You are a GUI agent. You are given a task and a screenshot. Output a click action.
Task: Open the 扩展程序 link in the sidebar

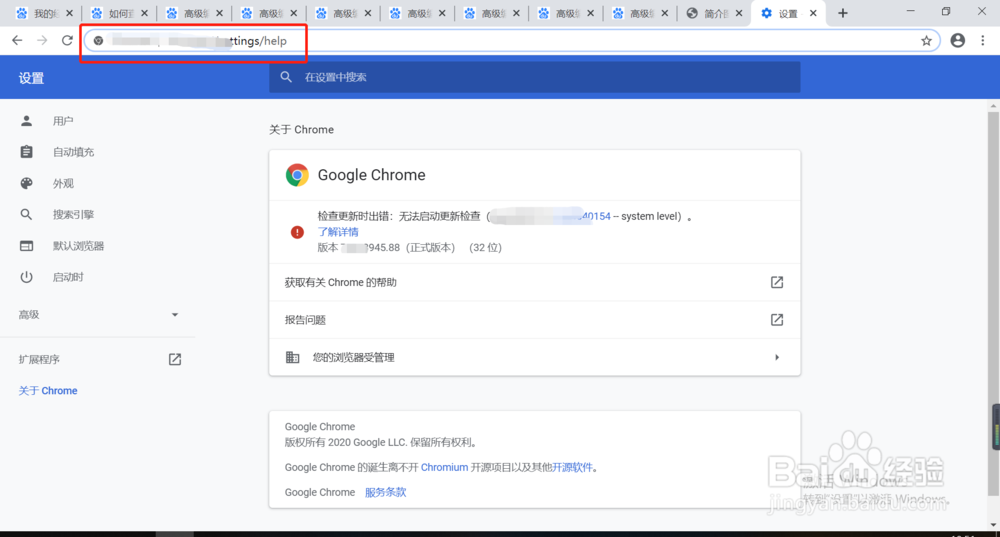[x=40, y=359]
